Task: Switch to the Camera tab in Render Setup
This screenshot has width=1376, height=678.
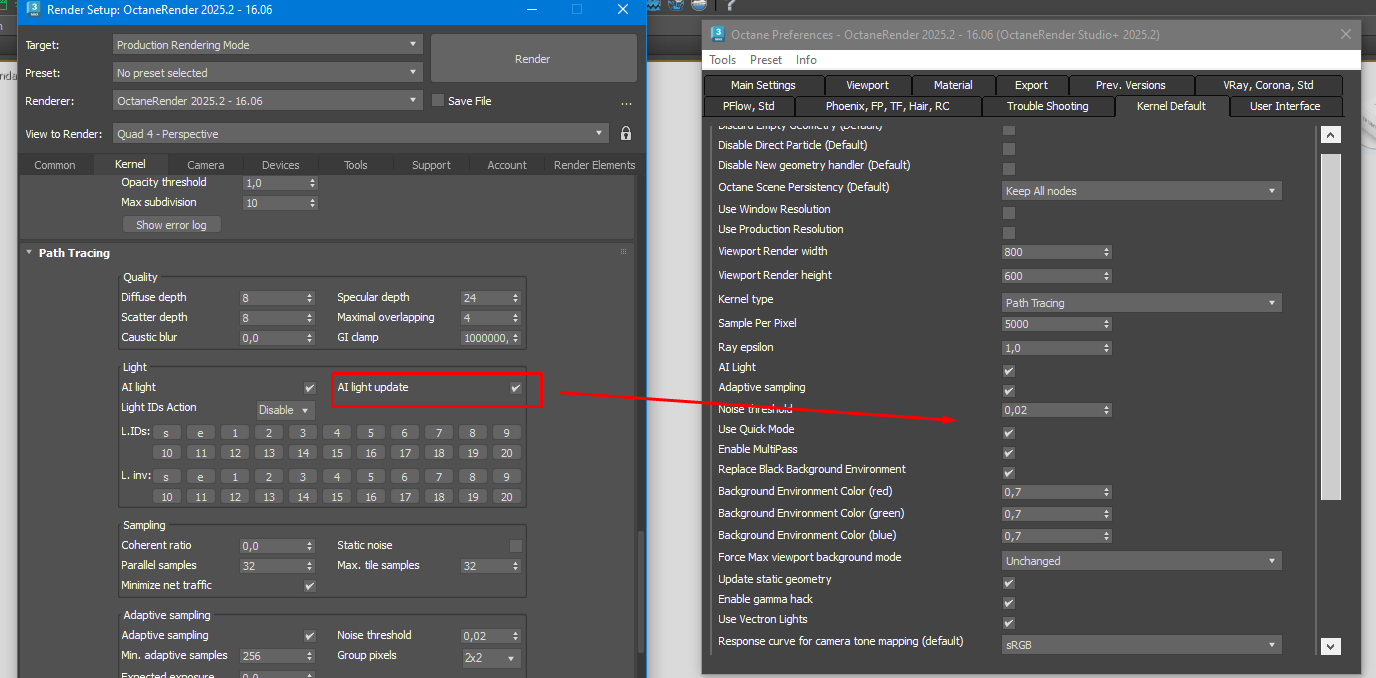Action: point(206,165)
